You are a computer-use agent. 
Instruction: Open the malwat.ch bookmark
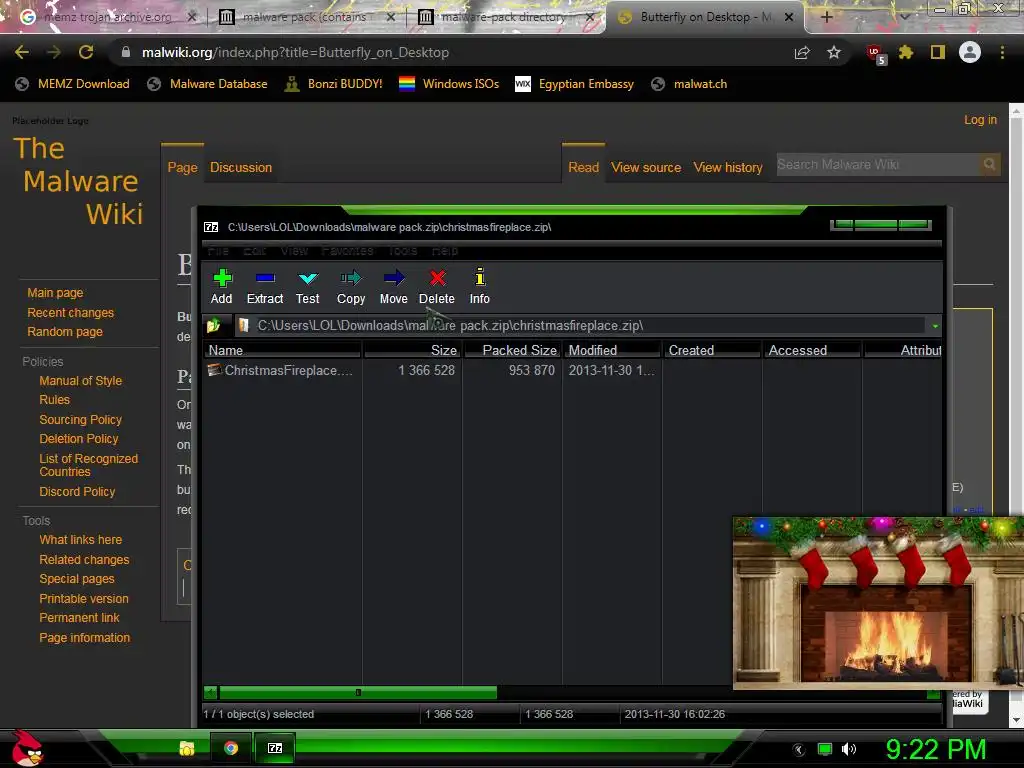[690, 84]
